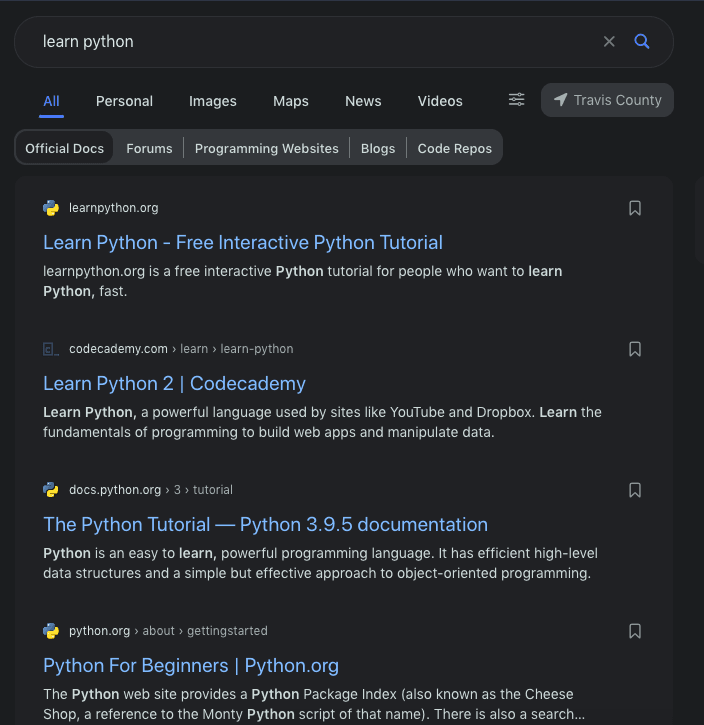704x725 pixels.
Task: Bookmark the docs.python.org tutorial result
Action: point(635,490)
